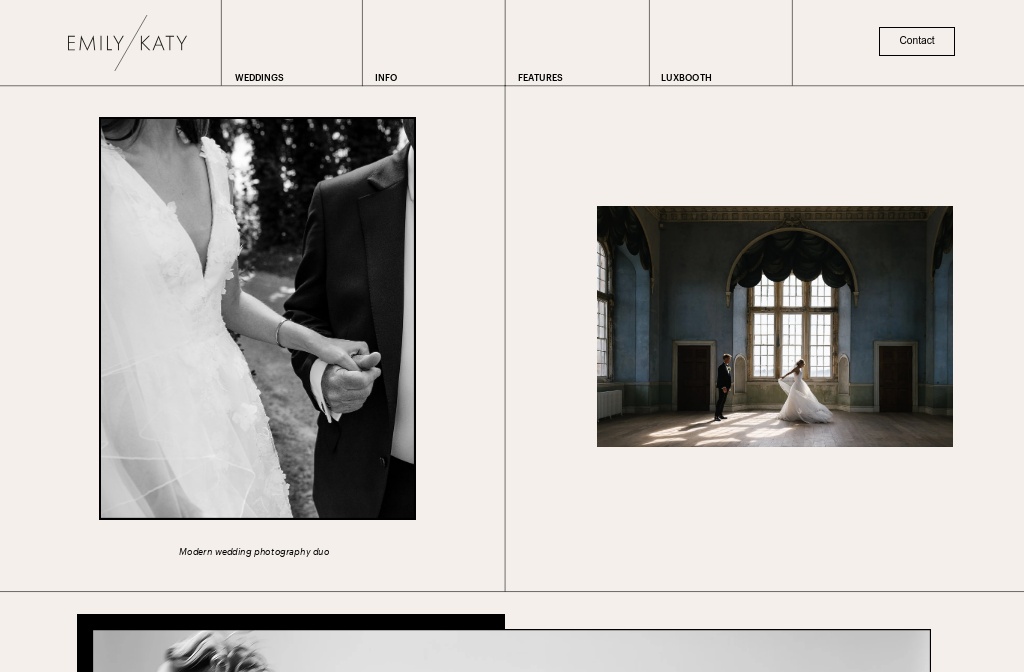This screenshot has width=1024, height=672.
Task: Click the twirling bride in the ballroom photo
Action: click(x=803, y=394)
